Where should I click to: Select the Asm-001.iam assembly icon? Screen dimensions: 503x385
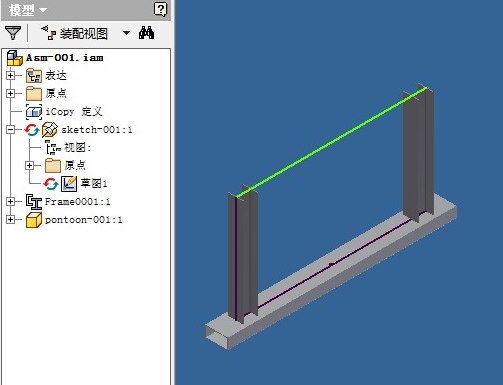[x=15, y=58]
